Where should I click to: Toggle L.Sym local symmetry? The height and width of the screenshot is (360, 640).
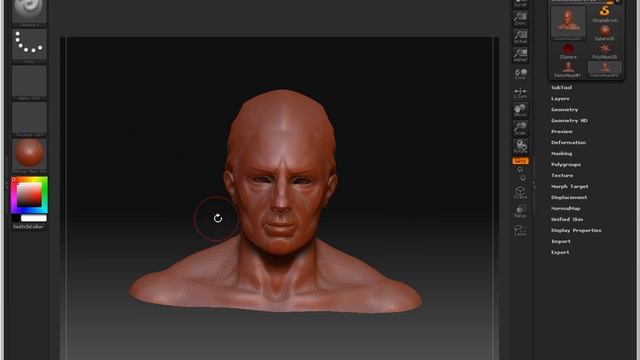[x=520, y=93]
